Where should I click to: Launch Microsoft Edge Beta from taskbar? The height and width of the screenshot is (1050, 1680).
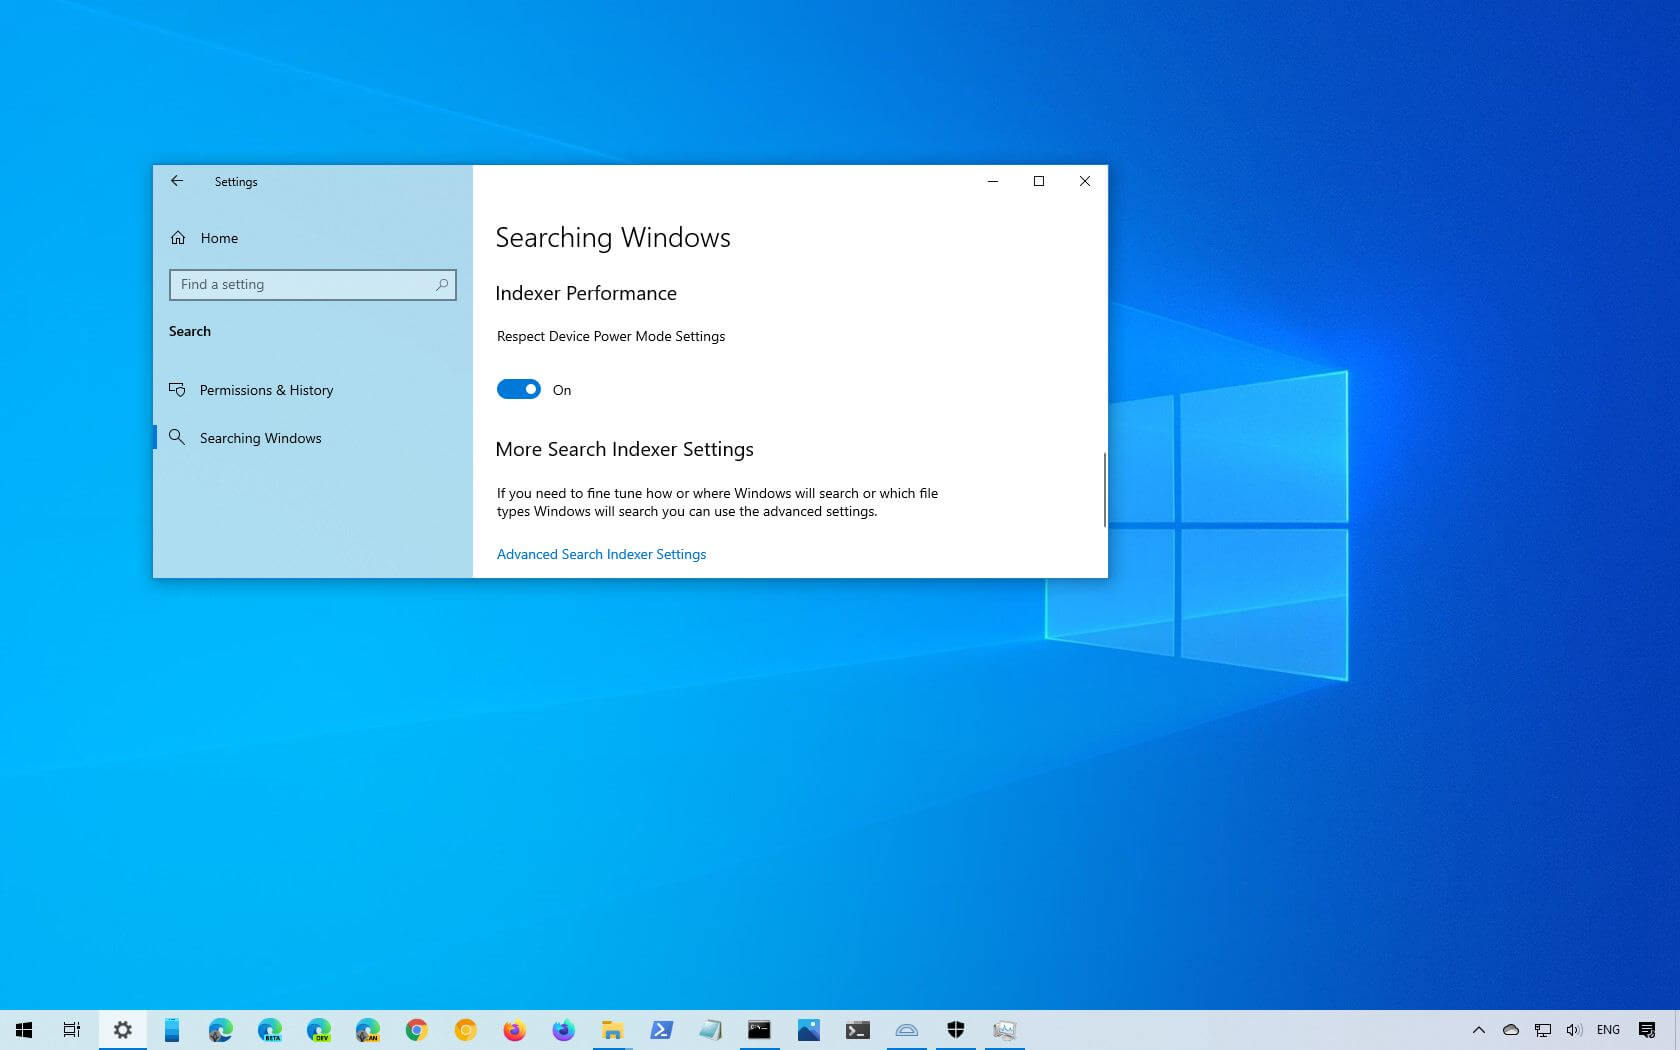tap(268, 1030)
